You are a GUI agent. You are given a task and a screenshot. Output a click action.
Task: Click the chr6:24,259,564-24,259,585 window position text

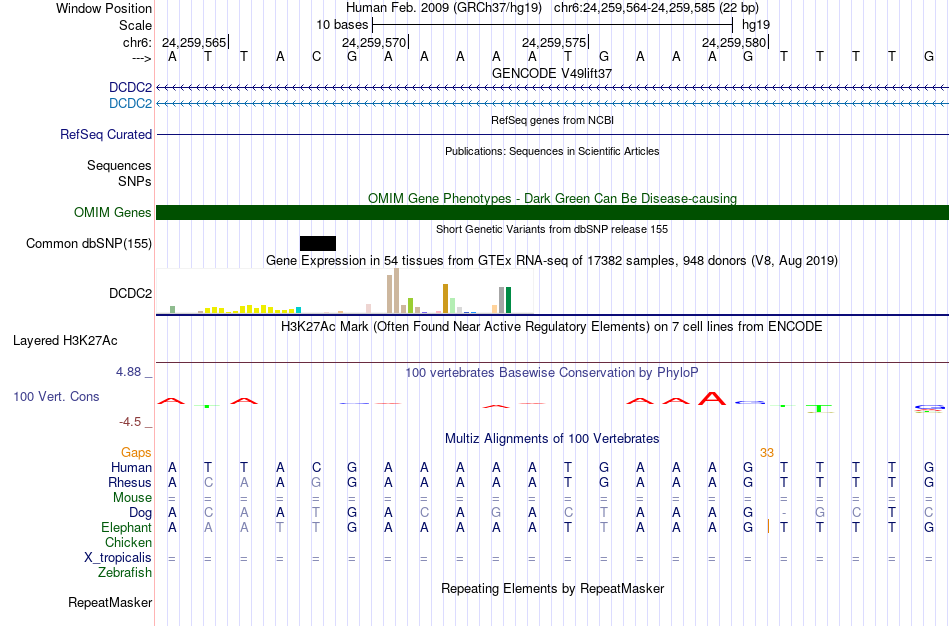tap(656, 8)
